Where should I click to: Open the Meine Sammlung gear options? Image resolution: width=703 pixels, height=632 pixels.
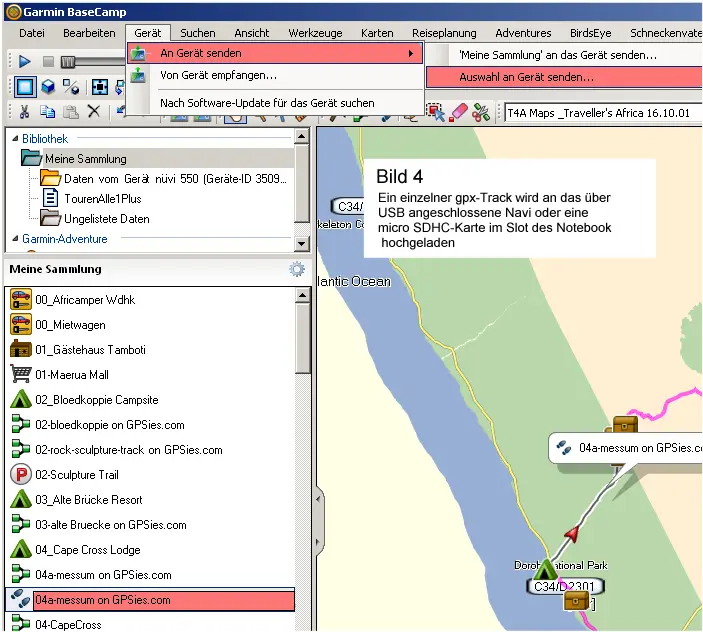[x=297, y=269]
